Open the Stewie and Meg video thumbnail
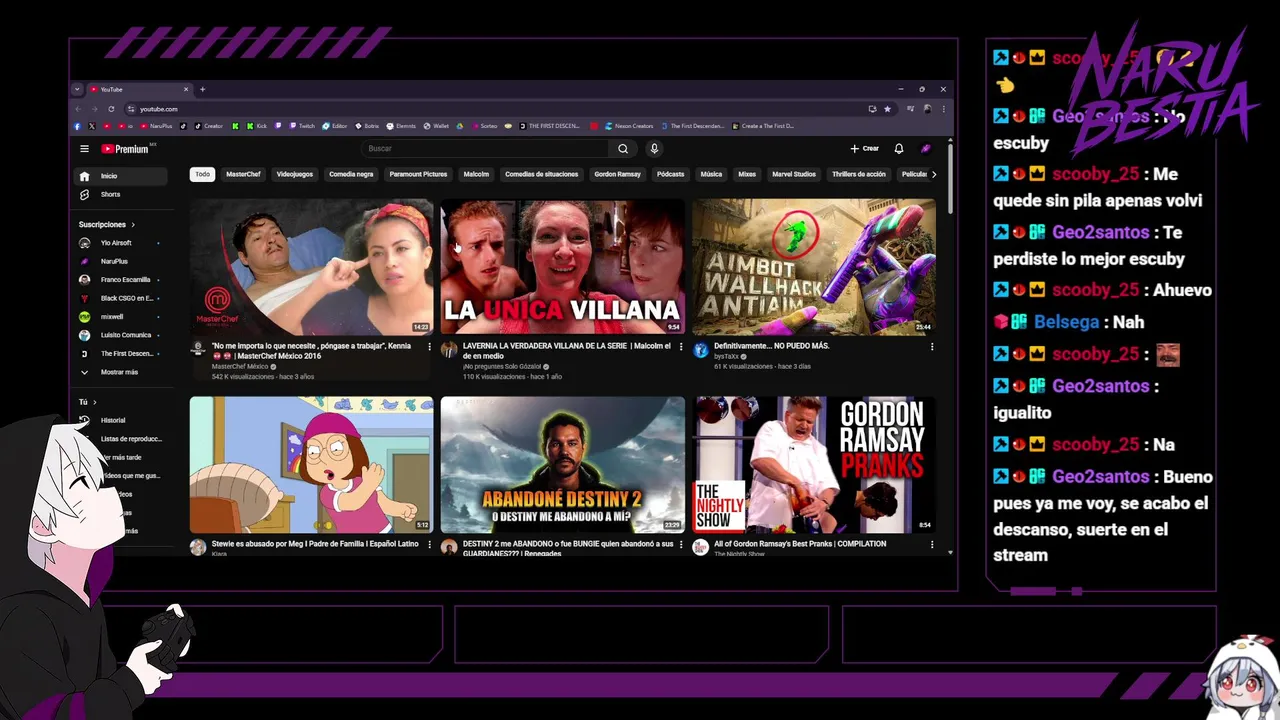The height and width of the screenshot is (720, 1280). pyautogui.click(x=311, y=465)
